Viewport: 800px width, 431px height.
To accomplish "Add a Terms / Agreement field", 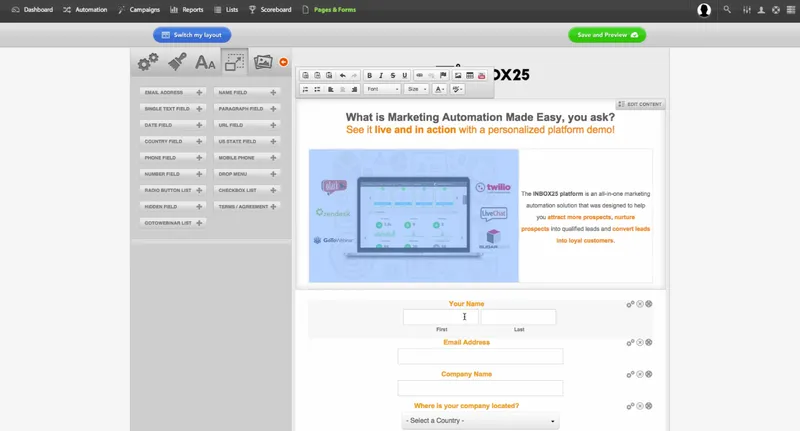I will point(247,207).
